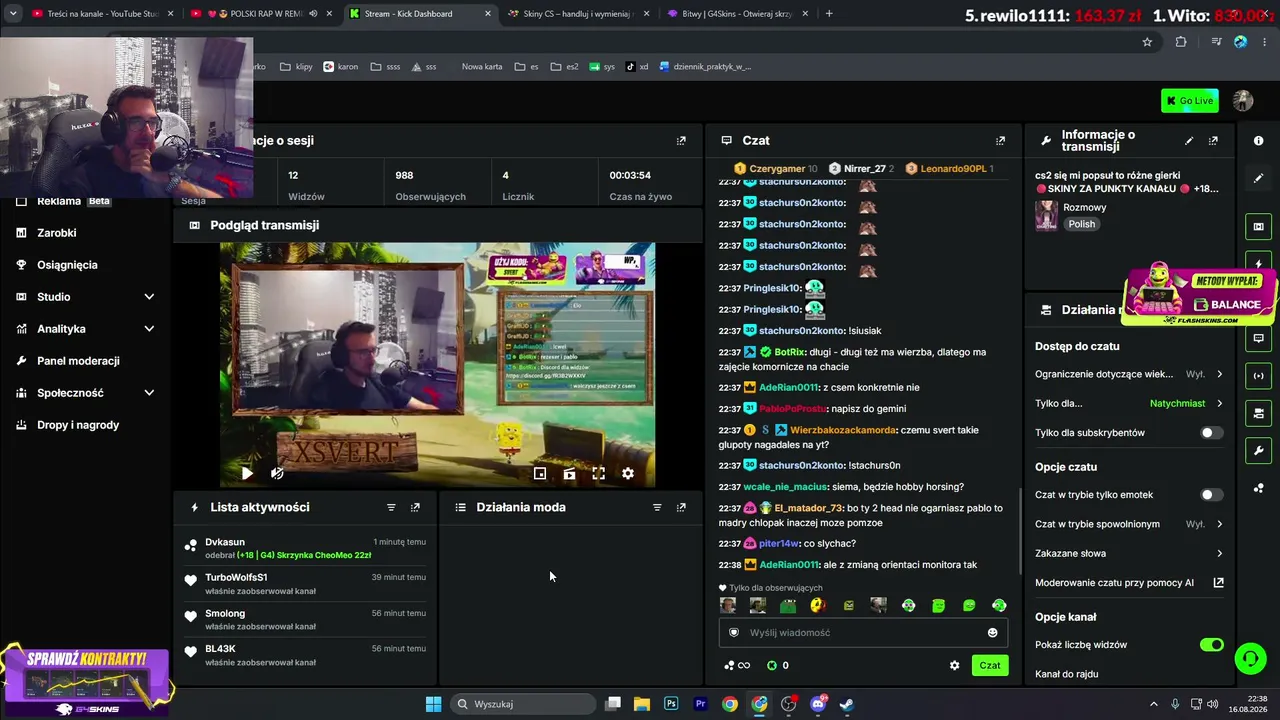1280x720 pixels.
Task: Switch to YouTube Studio tab
Action: tap(102, 14)
